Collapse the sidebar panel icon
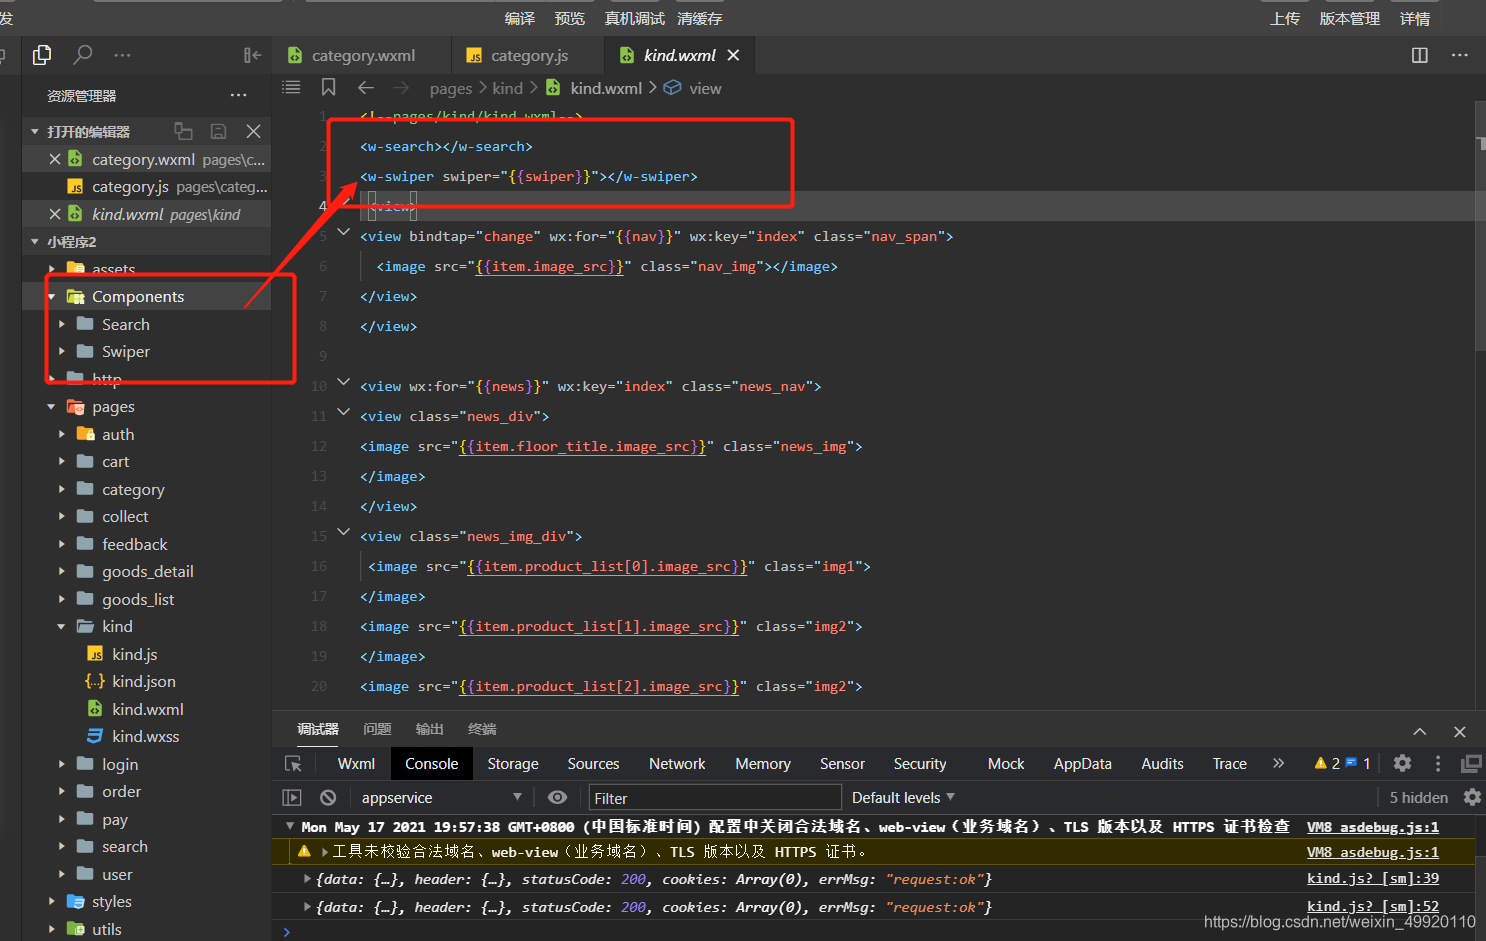 [252, 55]
